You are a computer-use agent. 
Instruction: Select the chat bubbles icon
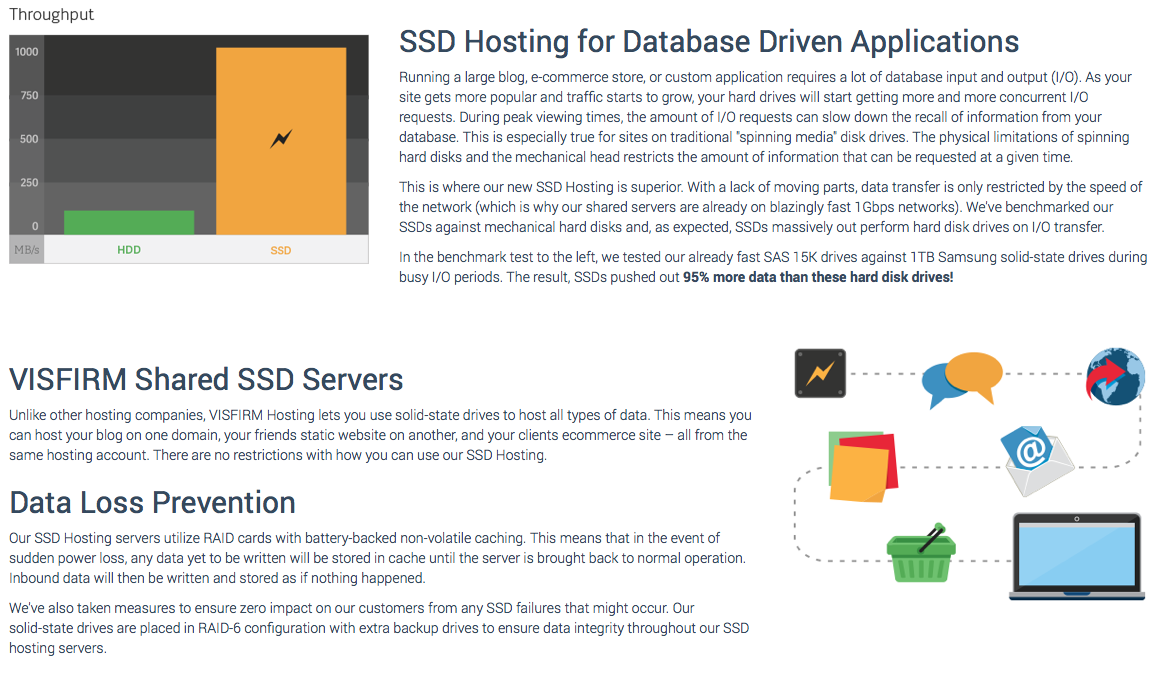click(961, 377)
